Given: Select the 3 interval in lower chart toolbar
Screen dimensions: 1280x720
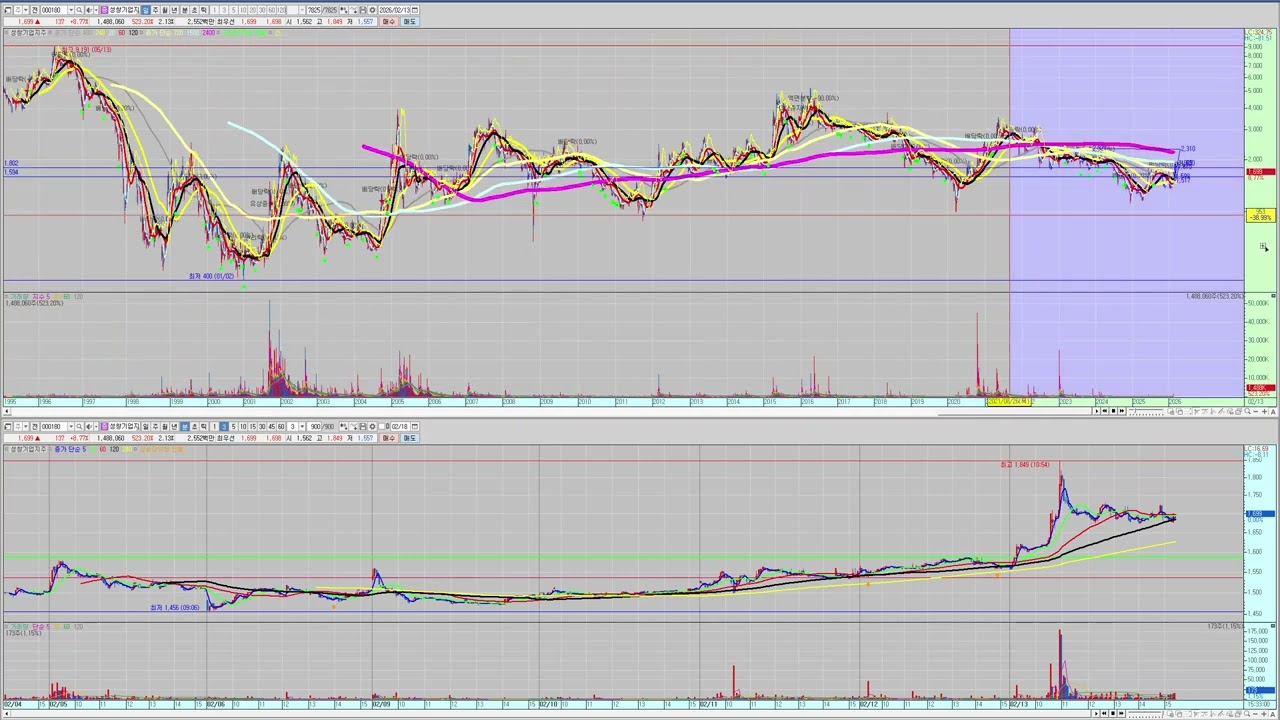Looking at the screenshot, I should coord(224,427).
